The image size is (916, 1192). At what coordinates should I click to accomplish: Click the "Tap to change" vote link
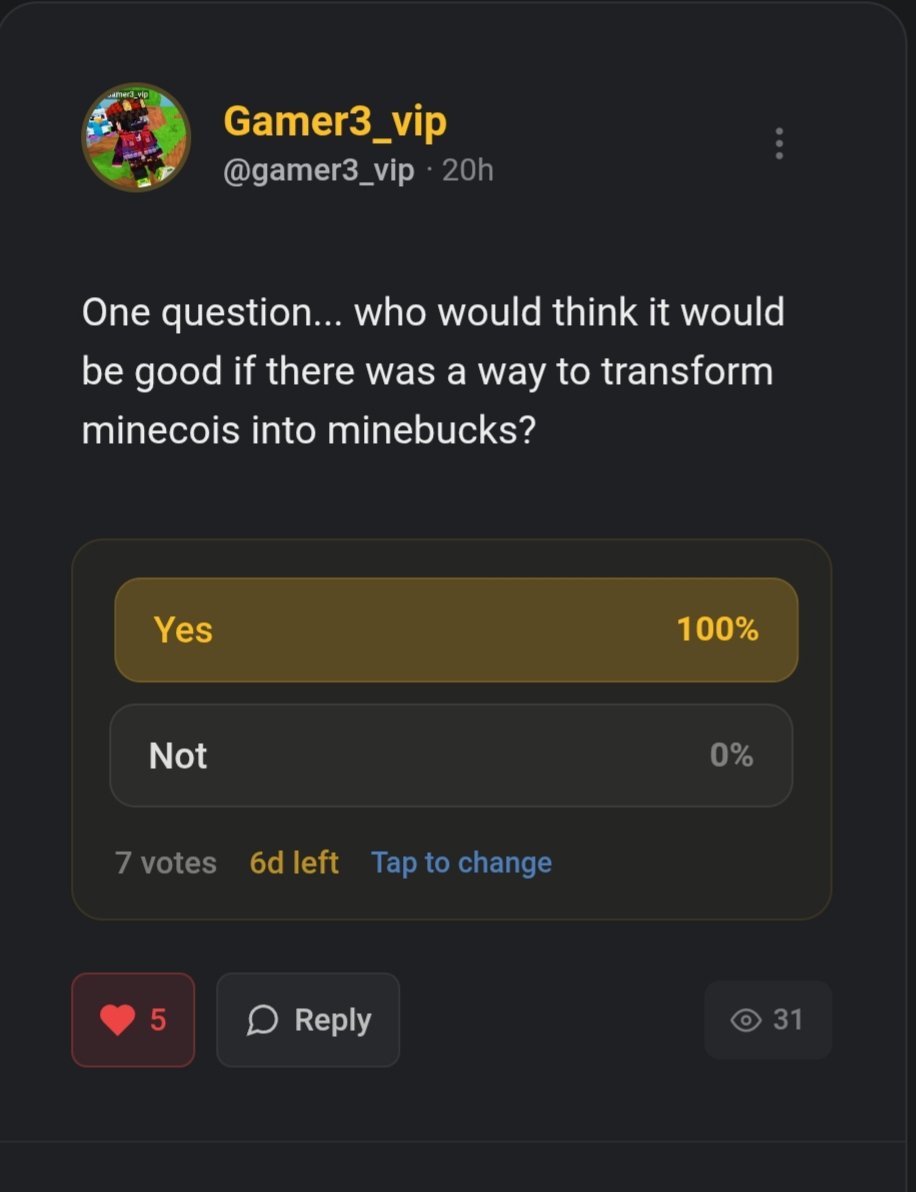tap(461, 863)
